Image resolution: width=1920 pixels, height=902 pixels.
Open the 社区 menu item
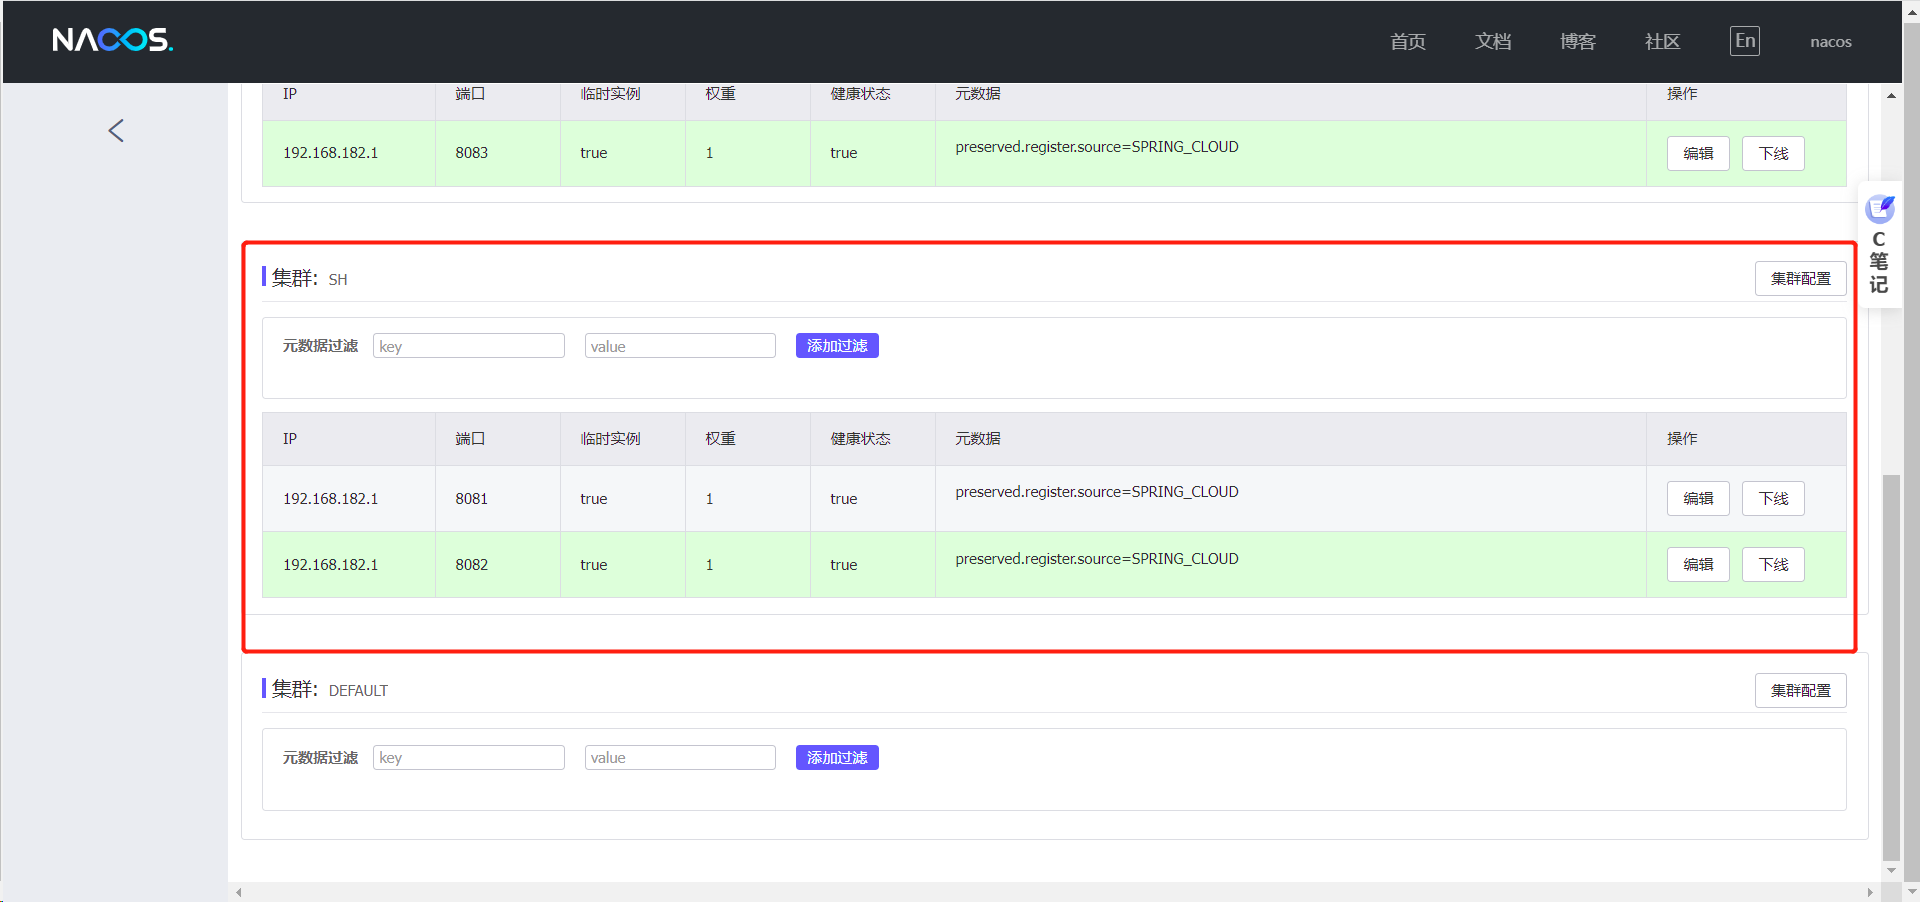pos(1663,41)
